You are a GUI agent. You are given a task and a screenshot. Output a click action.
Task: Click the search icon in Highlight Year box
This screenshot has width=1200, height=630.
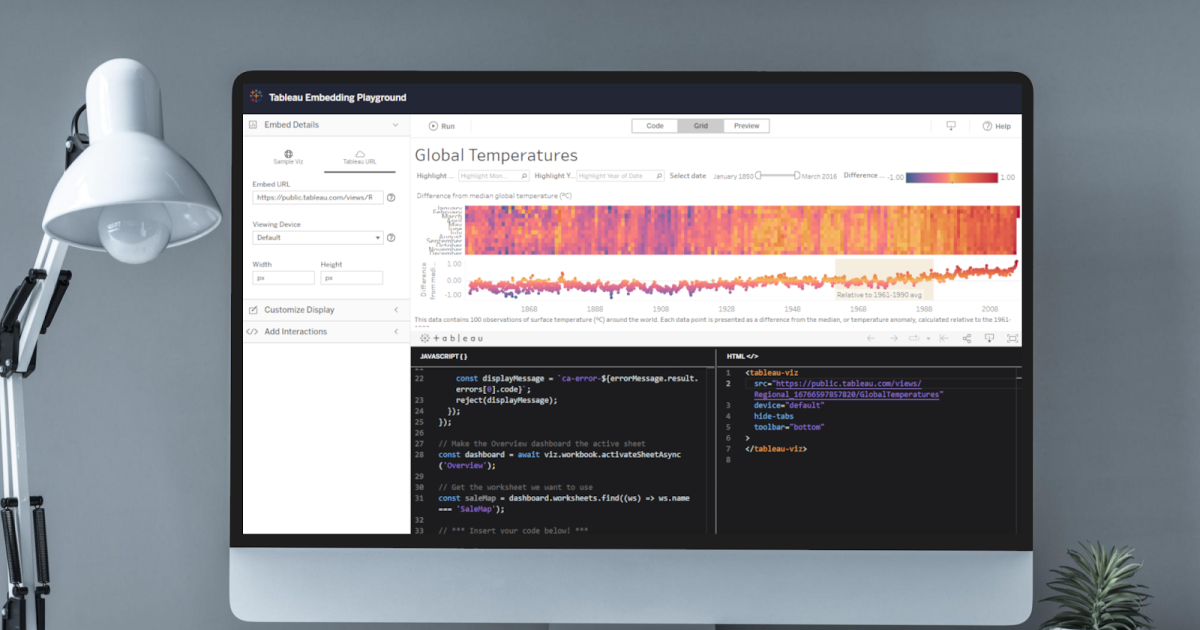coord(659,176)
